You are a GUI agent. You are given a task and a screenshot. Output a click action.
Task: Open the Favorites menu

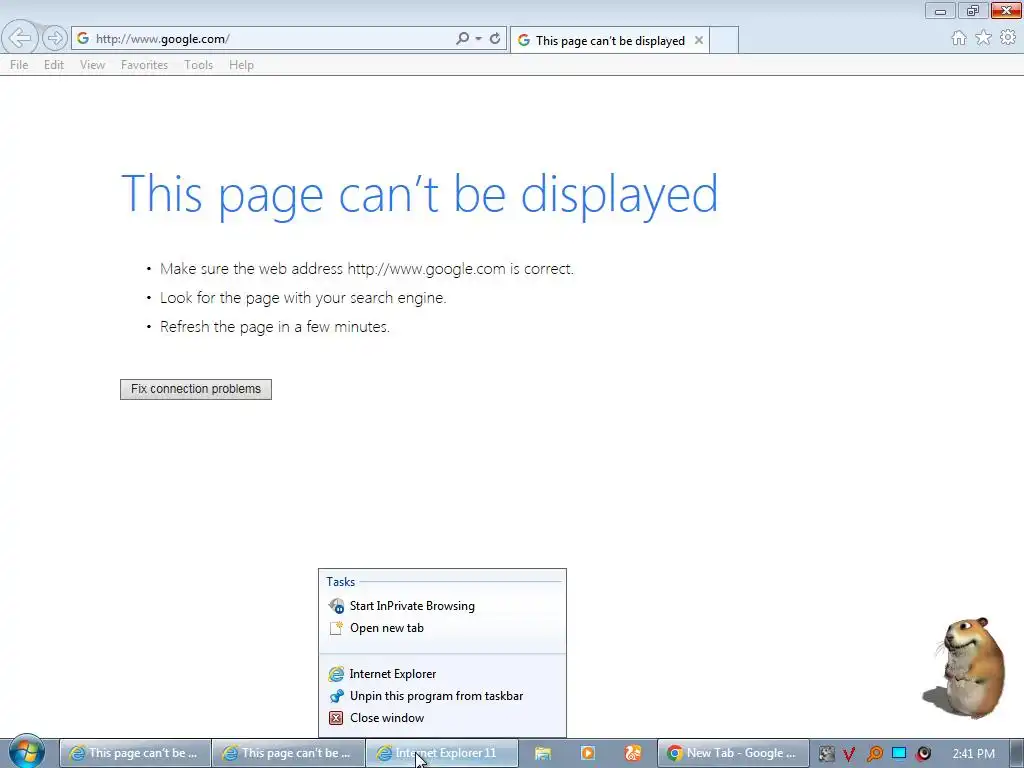coord(144,65)
